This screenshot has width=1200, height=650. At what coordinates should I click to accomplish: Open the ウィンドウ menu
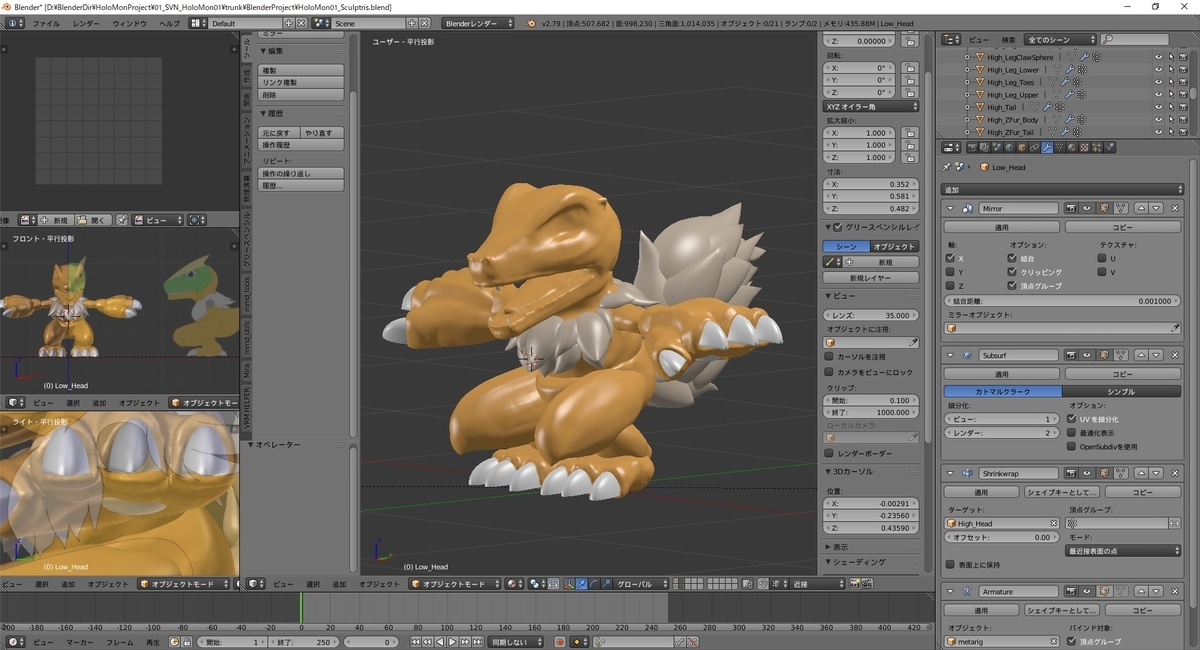[129, 22]
